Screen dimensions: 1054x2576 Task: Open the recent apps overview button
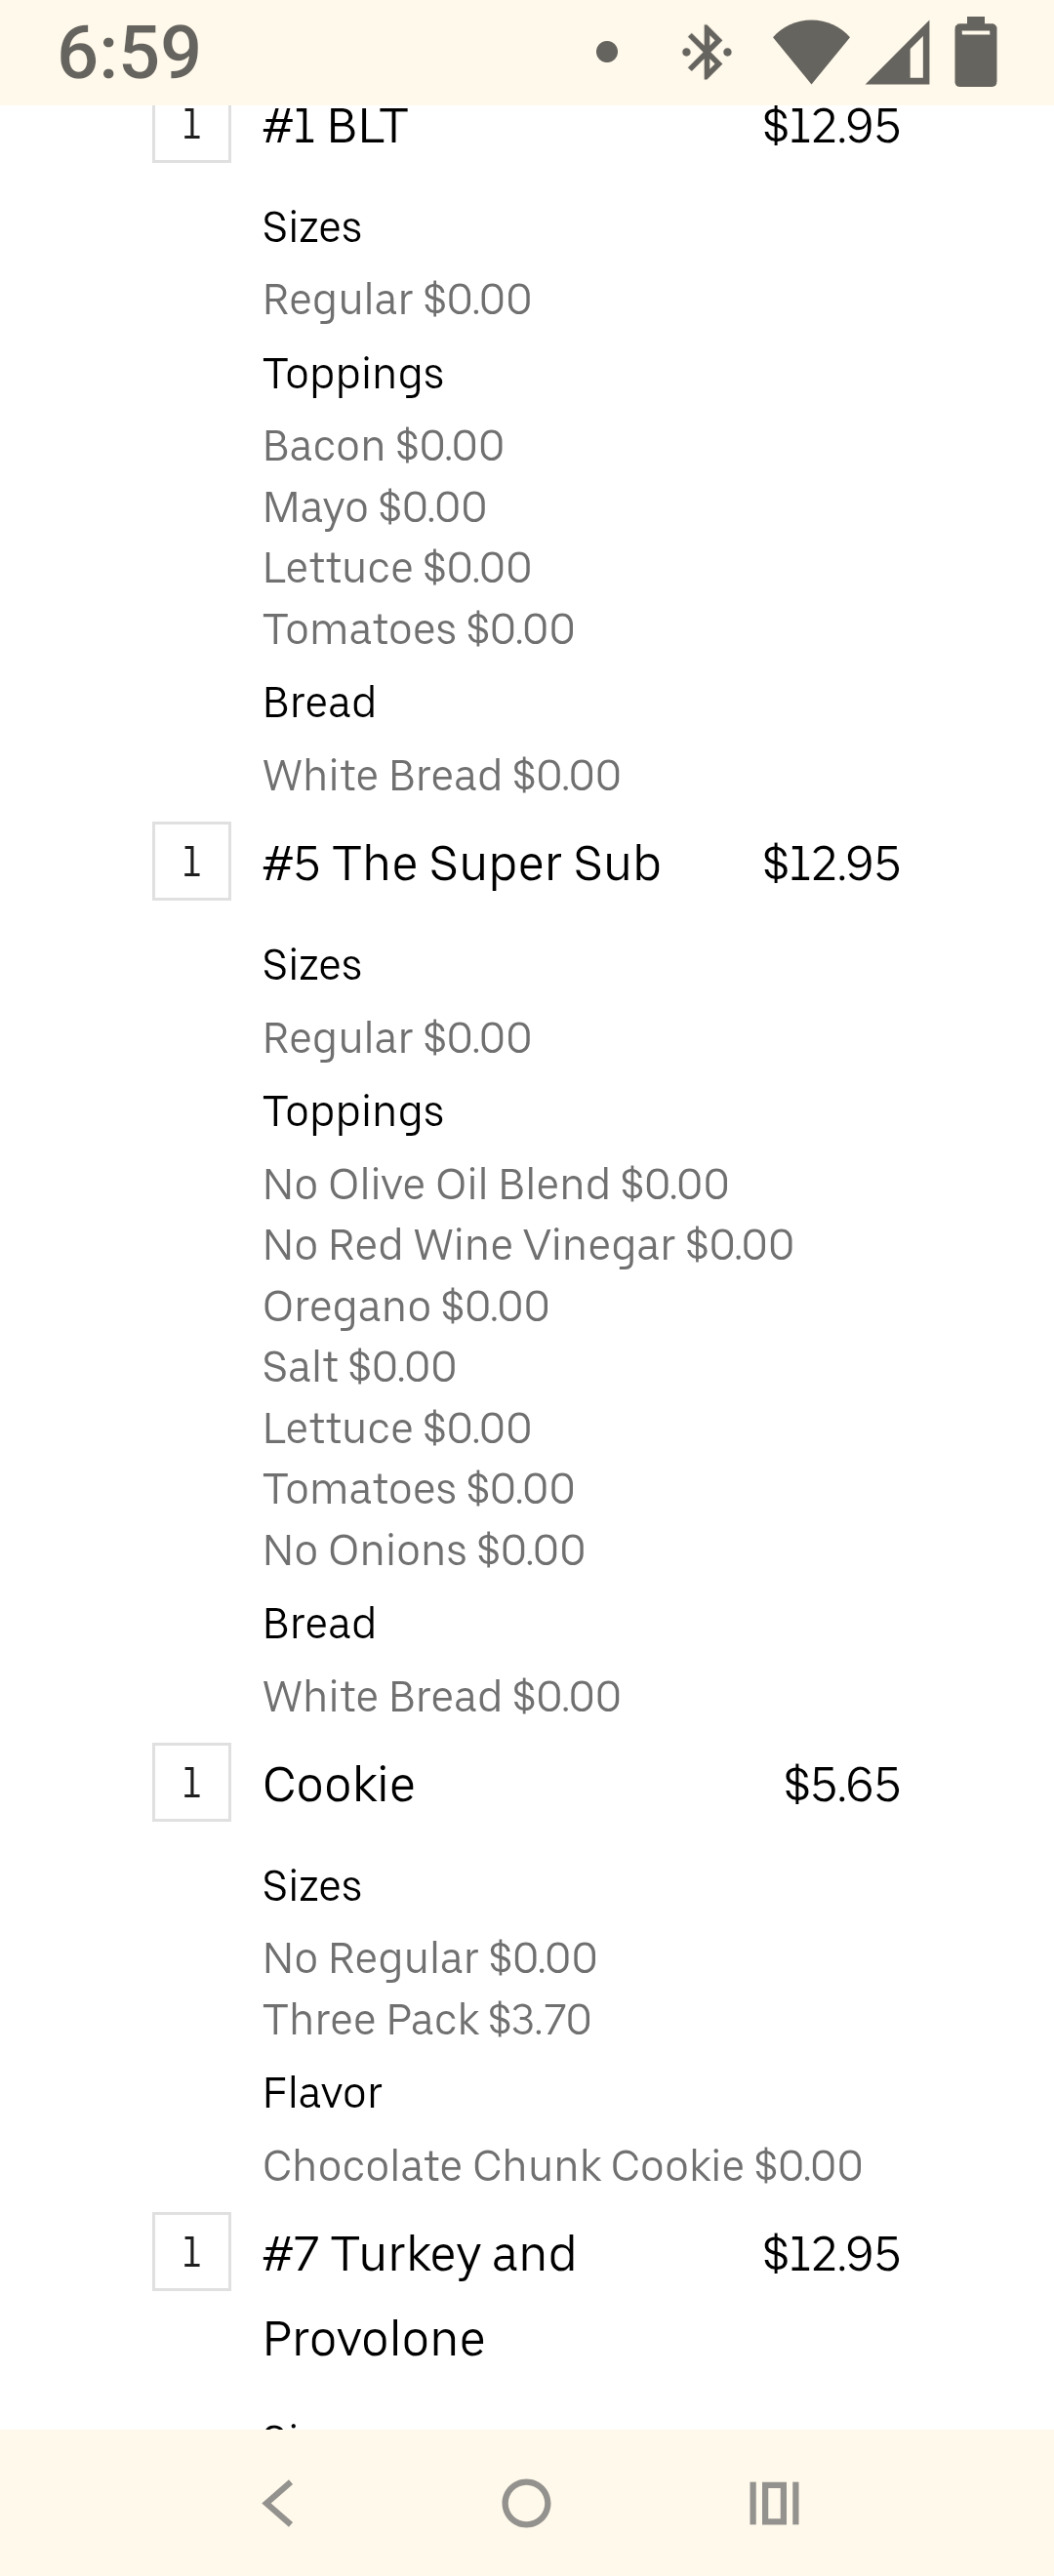click(774, 2503)
